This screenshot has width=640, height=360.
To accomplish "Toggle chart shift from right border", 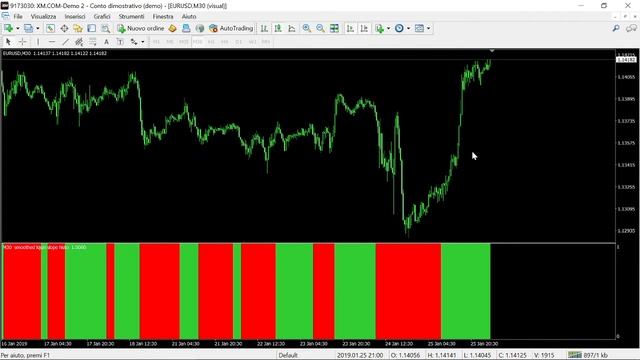I will coord(364,28).
